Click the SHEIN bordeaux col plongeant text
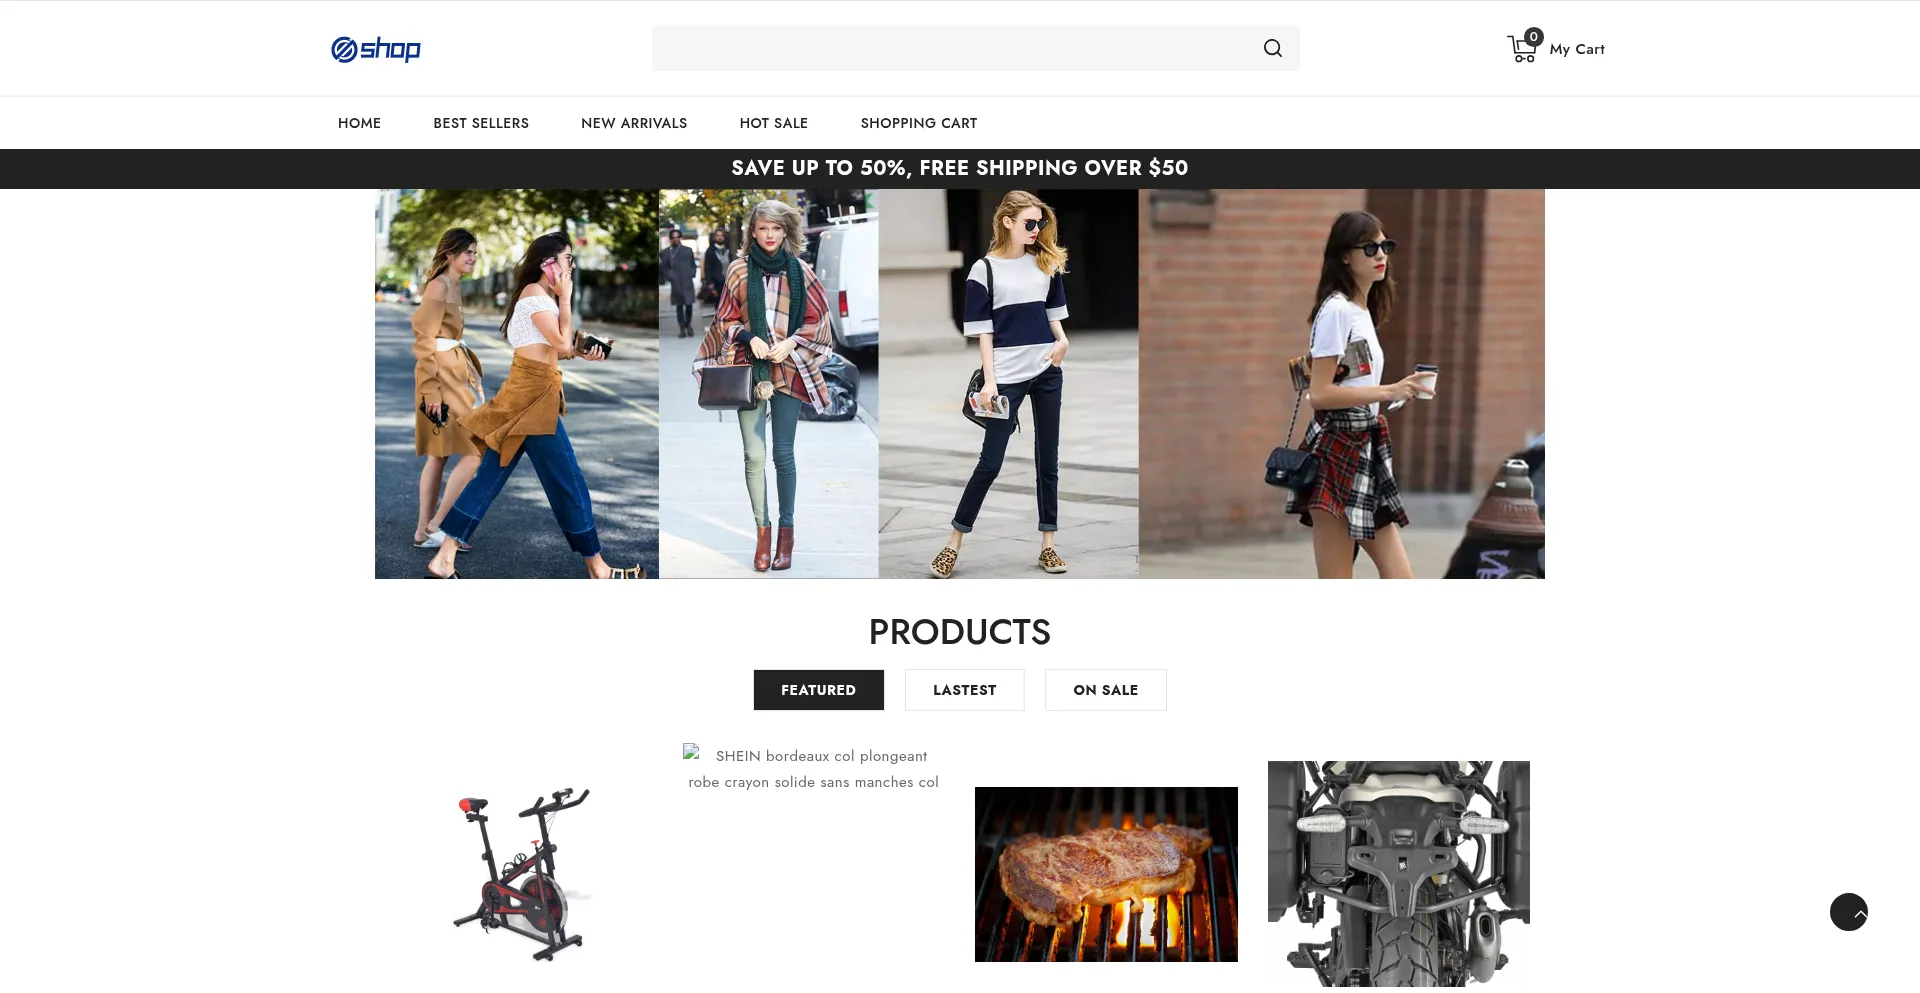 [x=814, y=769]
